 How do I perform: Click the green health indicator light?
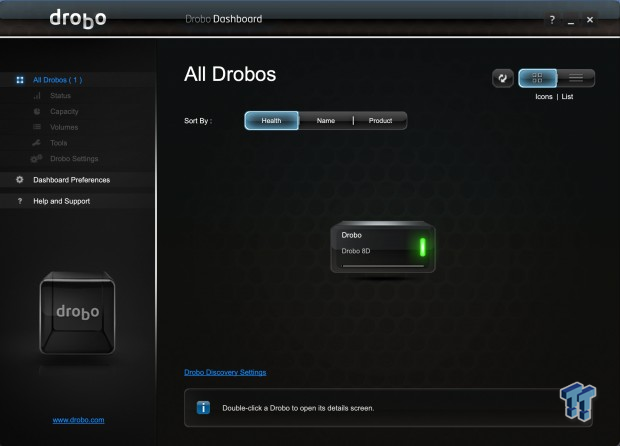pos(422,247)
